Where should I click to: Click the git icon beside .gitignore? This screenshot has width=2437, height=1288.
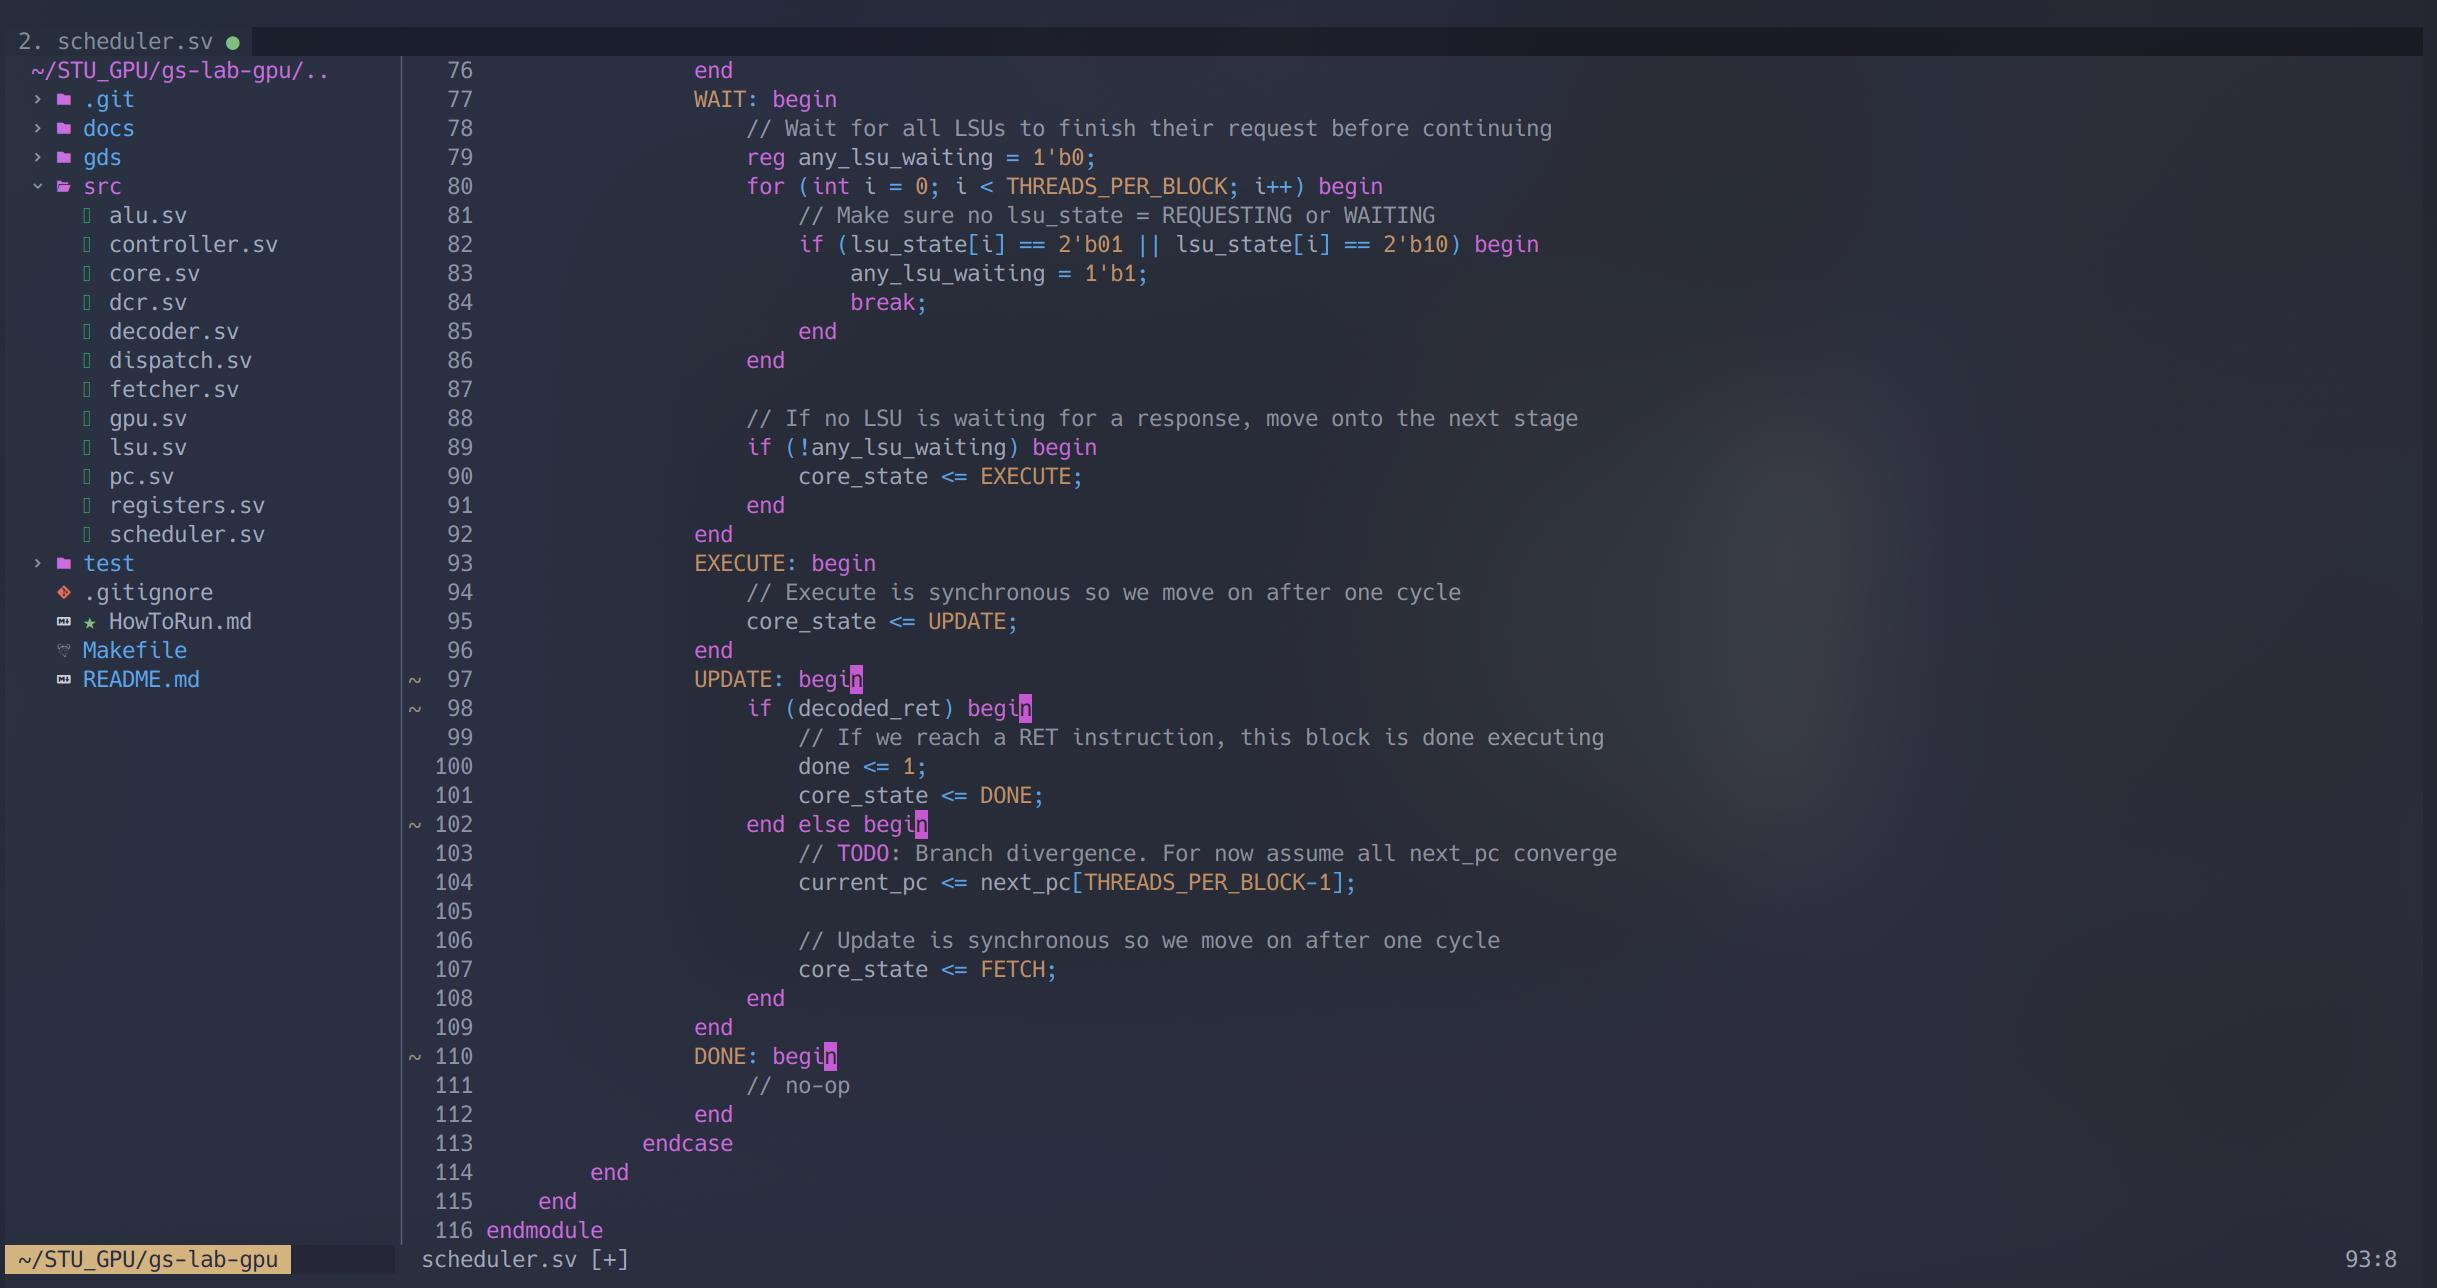(x=64, y=591)
